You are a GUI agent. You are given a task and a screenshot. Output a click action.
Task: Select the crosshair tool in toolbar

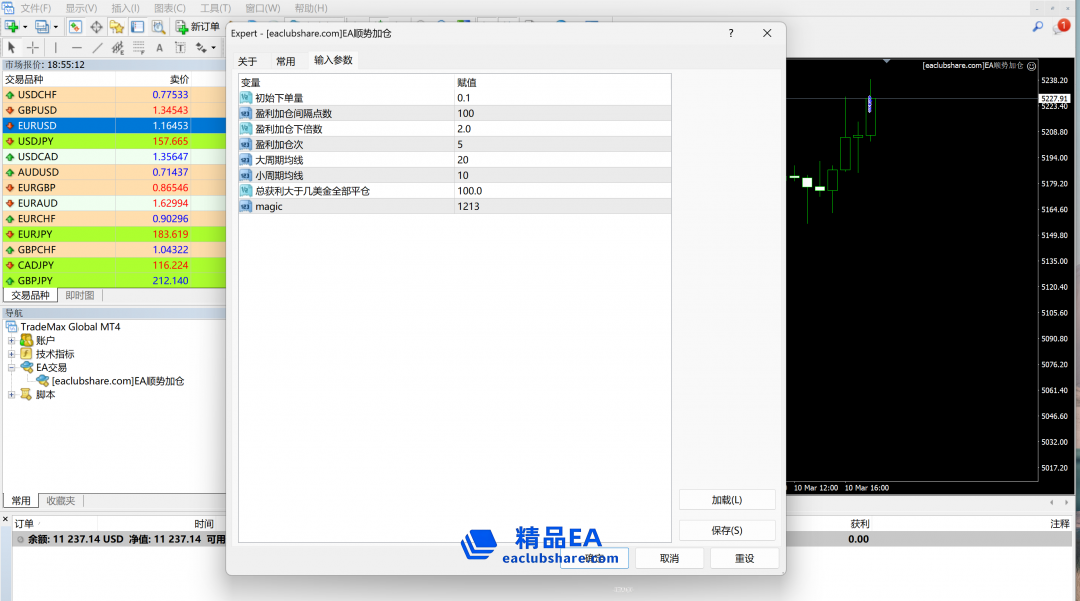pyautogui.click(x=33, y=47)
